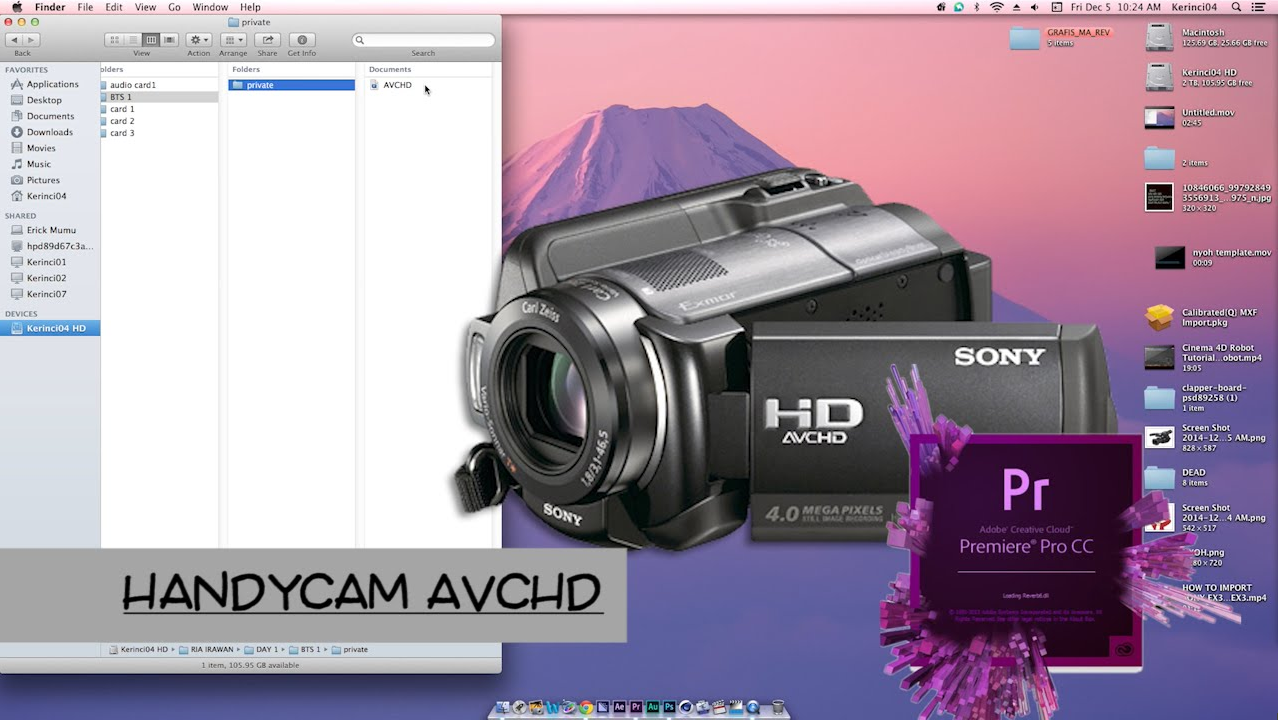Open Bluetooth menu bar icon
The height and width of the screenshot is (720, 1278).
[x=977, y=7]
